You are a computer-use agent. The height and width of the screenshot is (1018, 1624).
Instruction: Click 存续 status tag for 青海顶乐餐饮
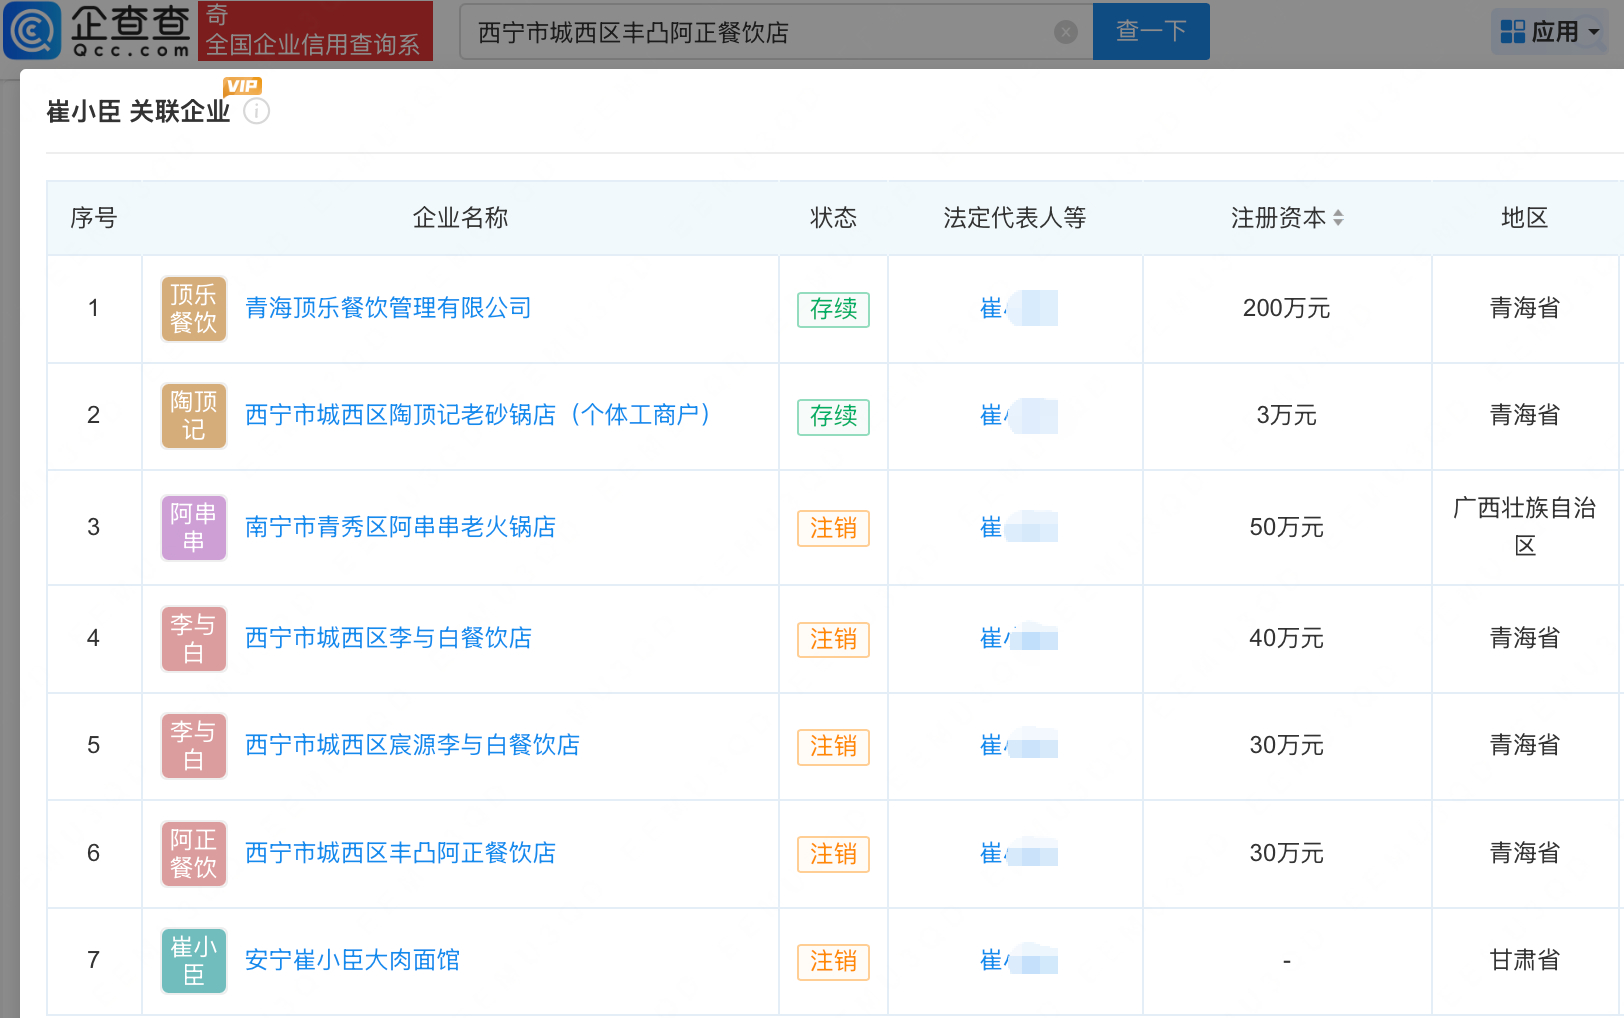[x=833, y=309]
